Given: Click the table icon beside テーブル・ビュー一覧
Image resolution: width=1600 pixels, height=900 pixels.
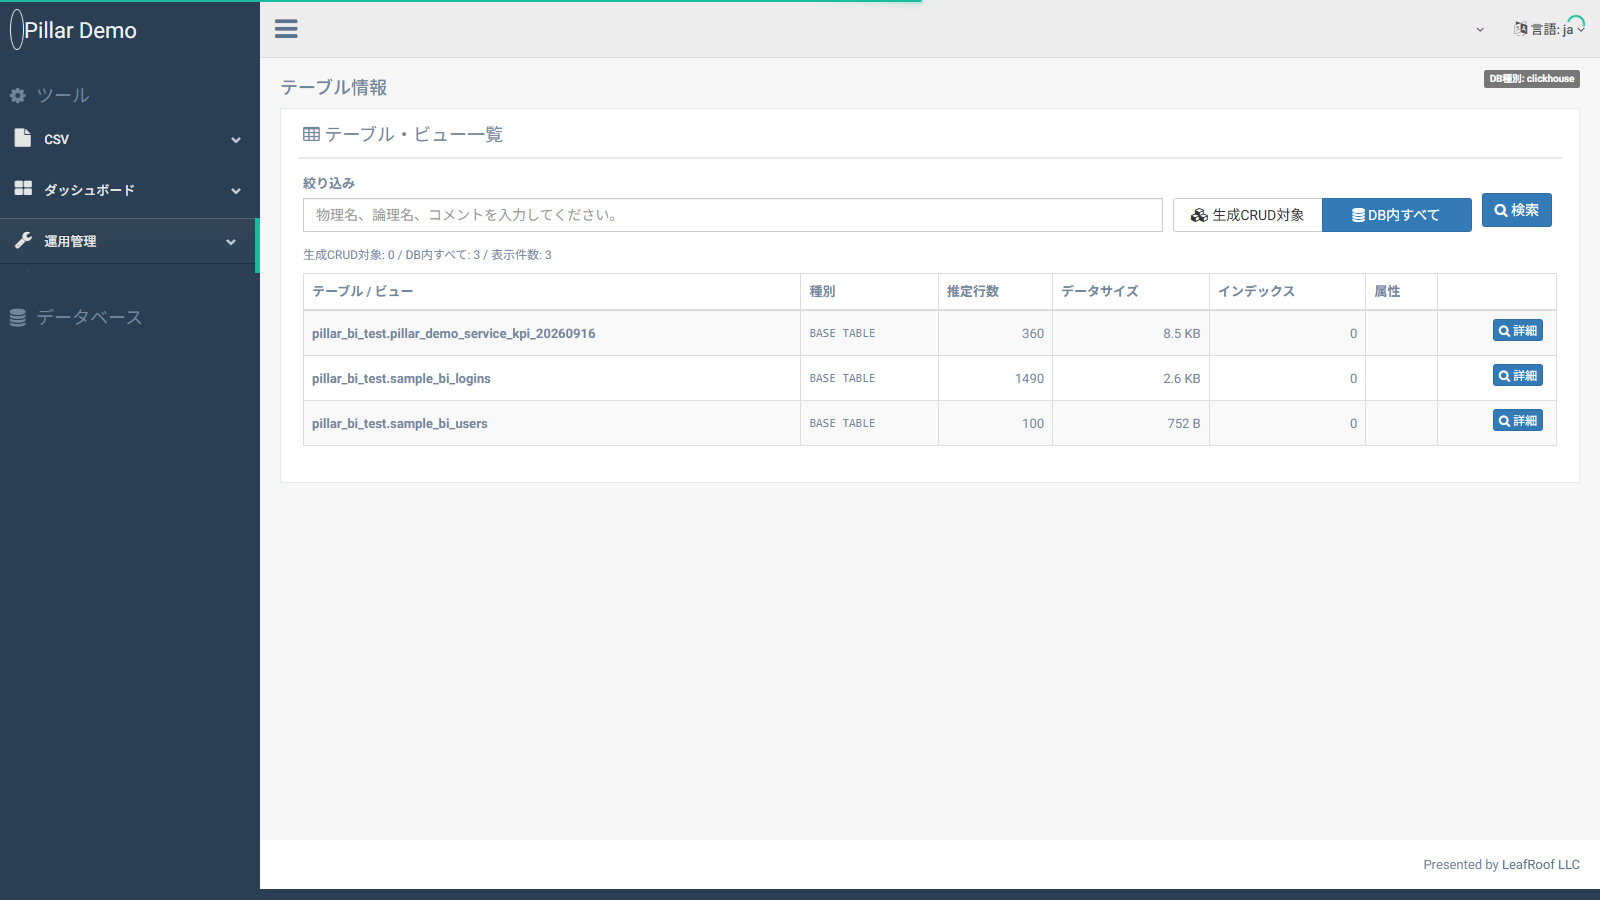Looking at the screenshot, I should pyautogui.click(x=311, y=134).
